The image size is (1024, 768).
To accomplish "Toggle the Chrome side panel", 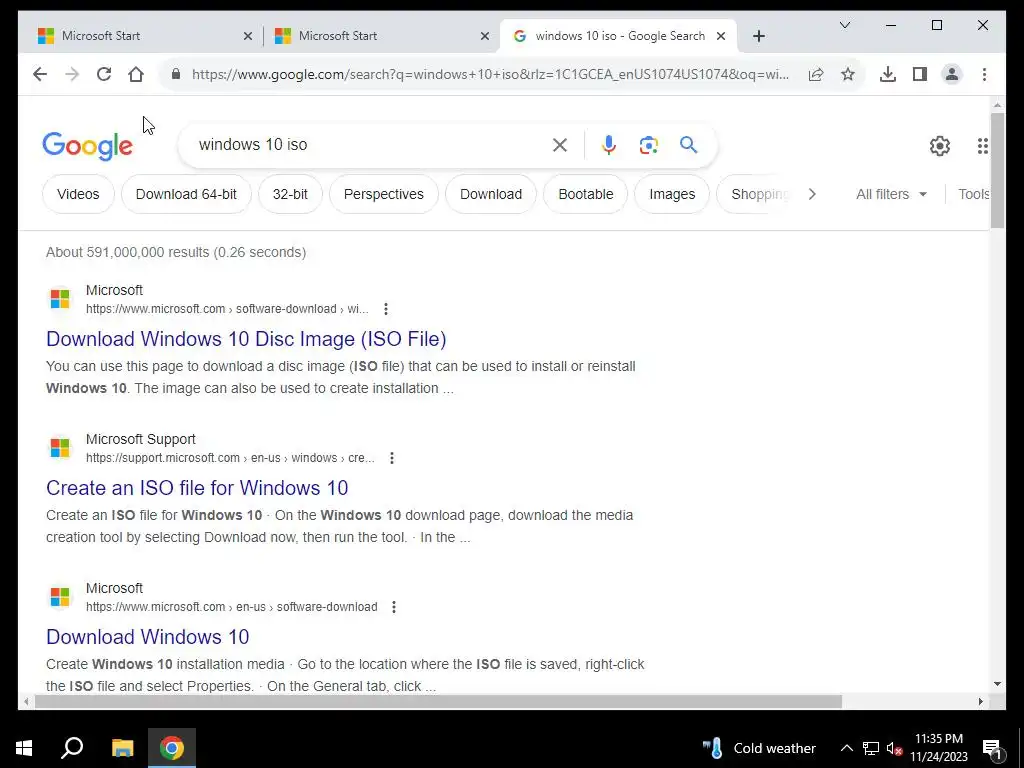I will tap(920, 74).
